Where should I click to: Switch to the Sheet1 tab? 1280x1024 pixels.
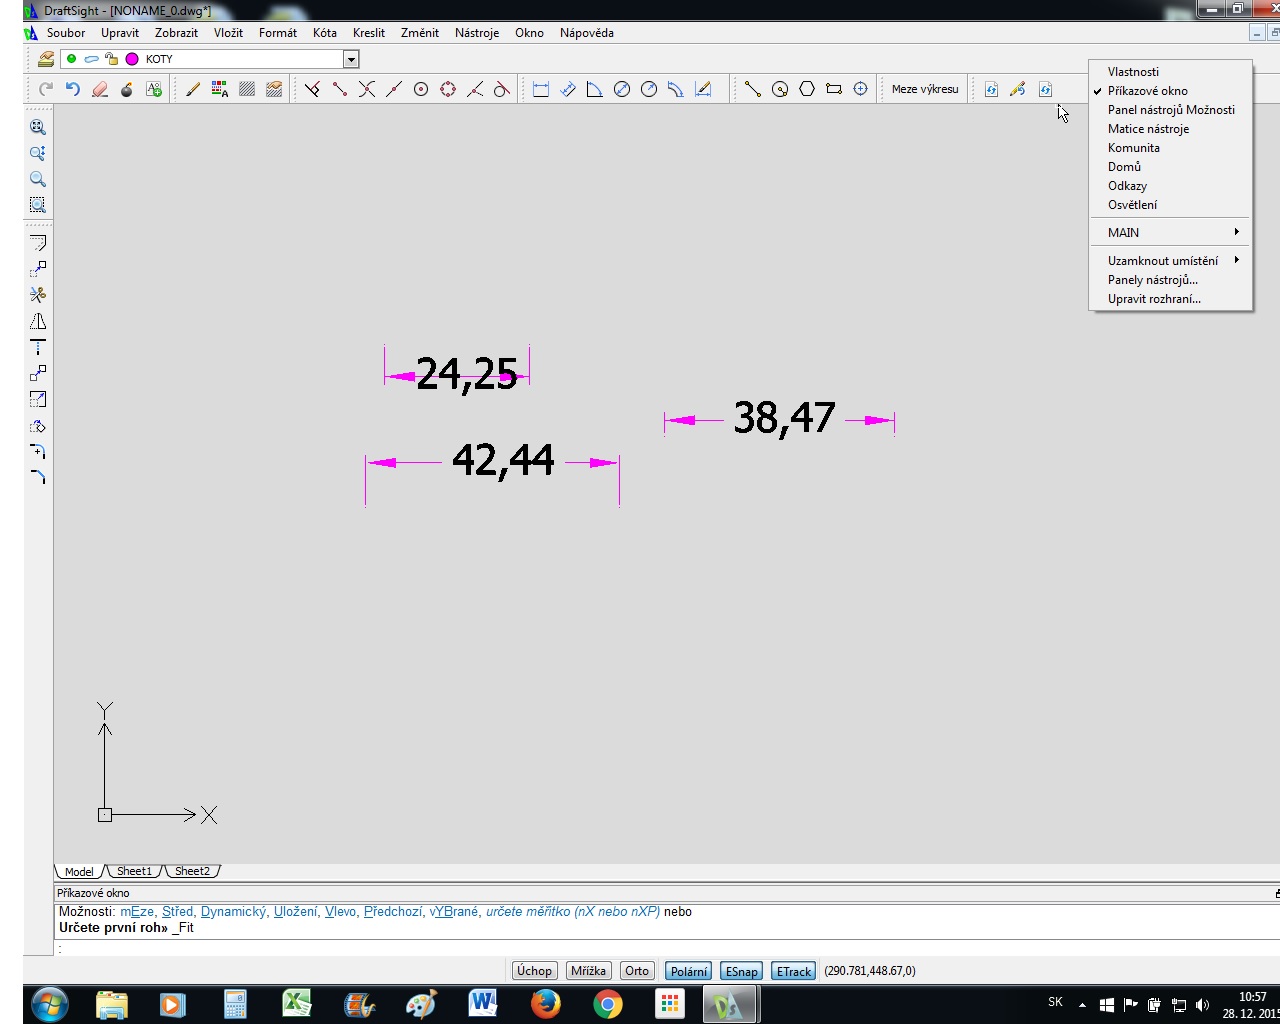[134, 871]
